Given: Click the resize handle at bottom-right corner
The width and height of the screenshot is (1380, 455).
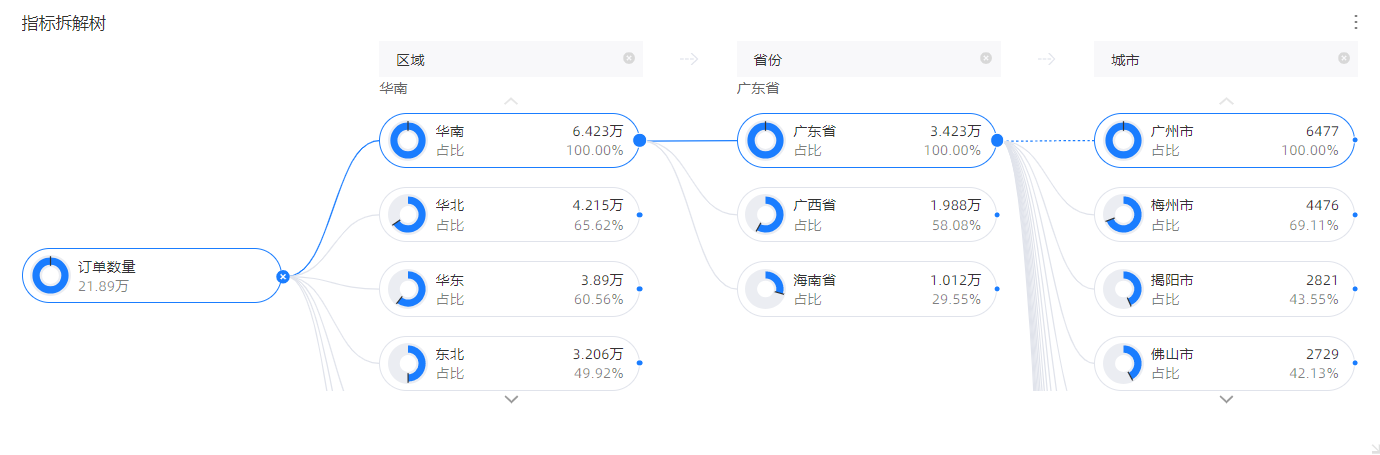Looking at the screenshot, I should click(x=1372, y=447).
